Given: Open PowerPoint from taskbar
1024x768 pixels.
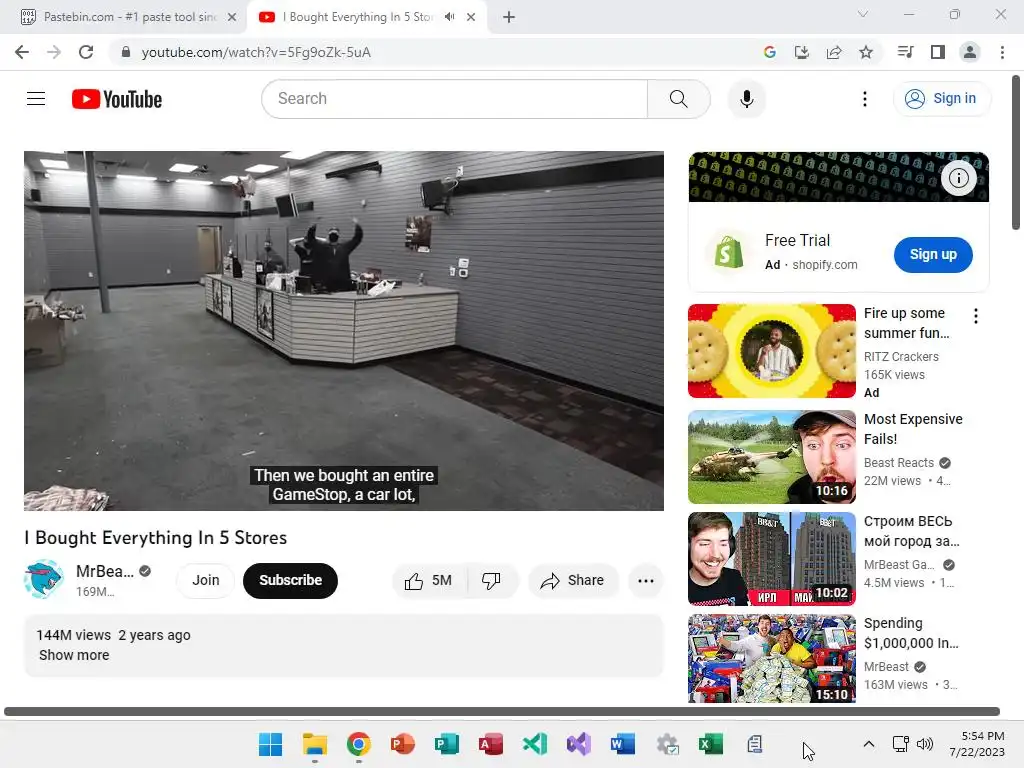Looking at the screenshot, I should pos(403,744).
